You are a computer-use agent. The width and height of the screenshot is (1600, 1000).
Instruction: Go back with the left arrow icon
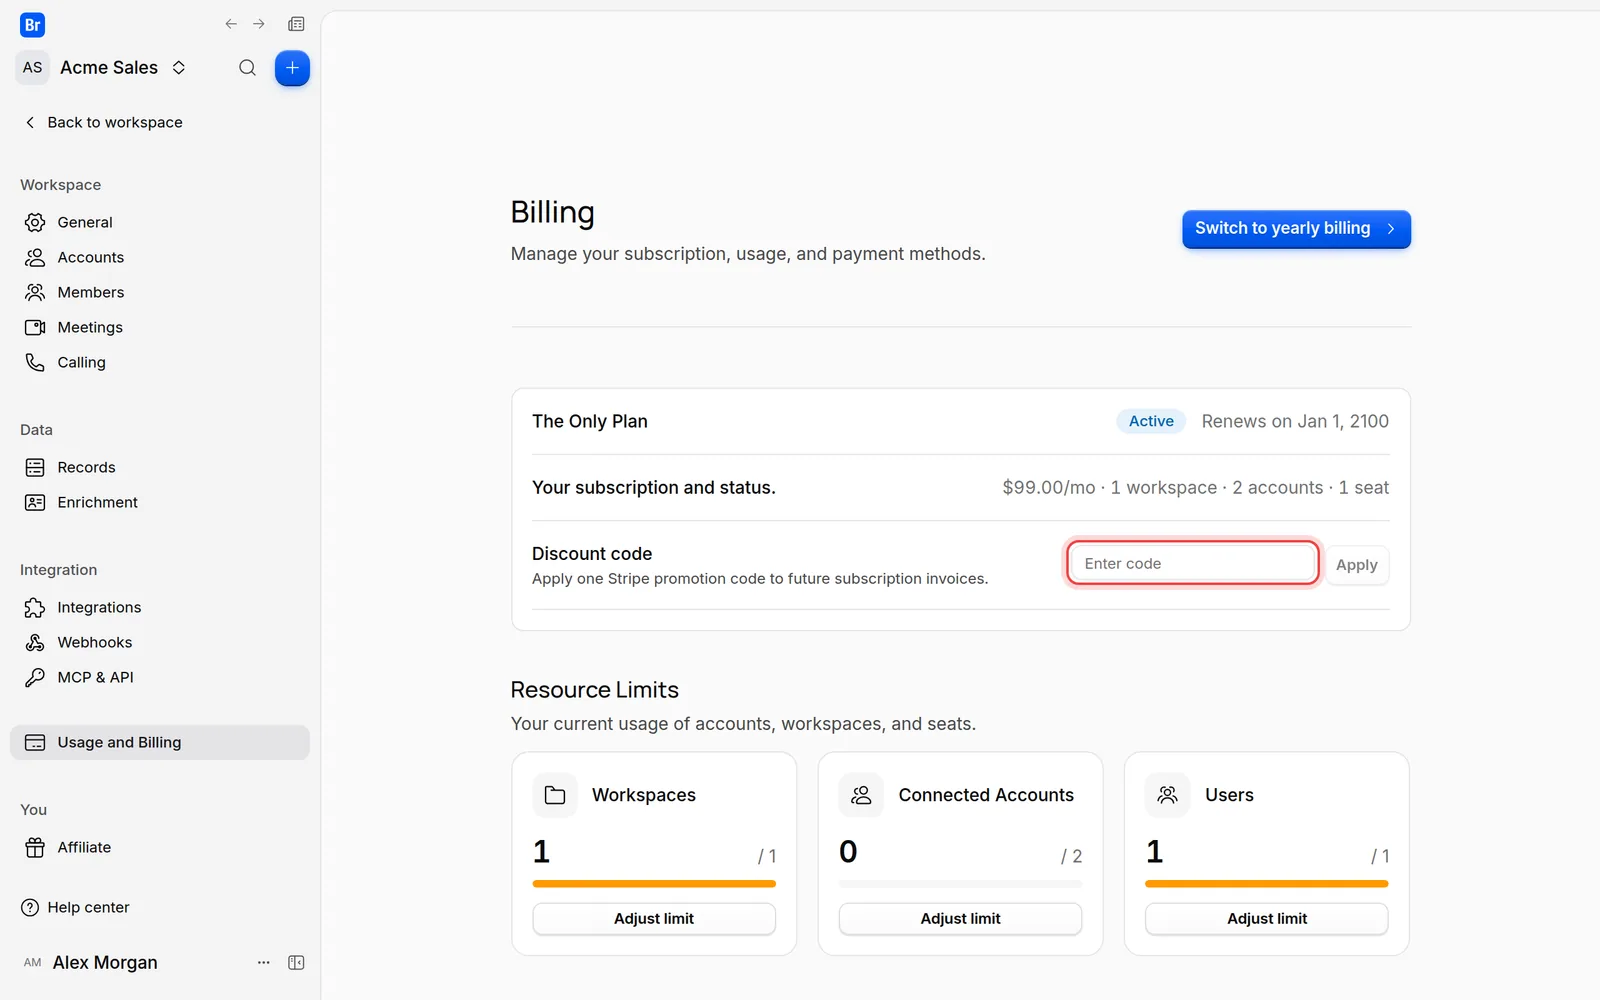[231, 24]
